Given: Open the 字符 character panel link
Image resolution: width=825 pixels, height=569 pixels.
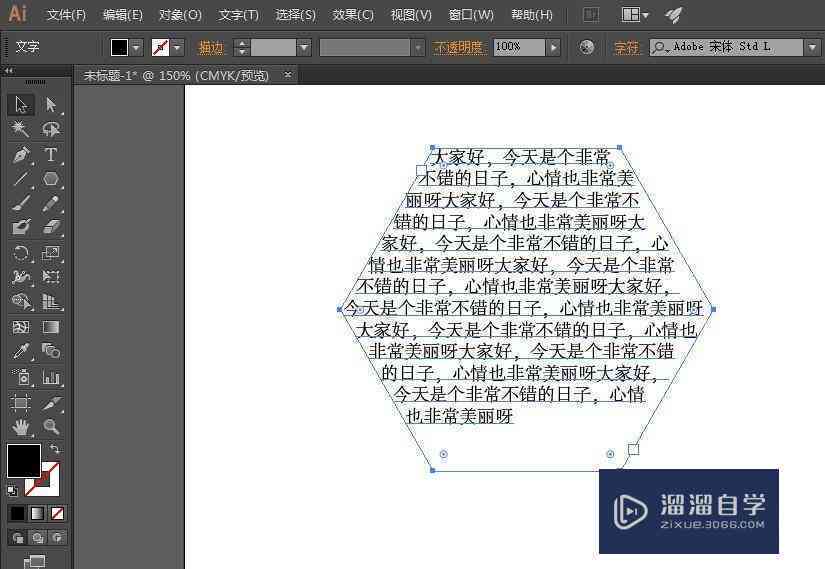Looking at the screenshot, I should click(x=626, y=48).
